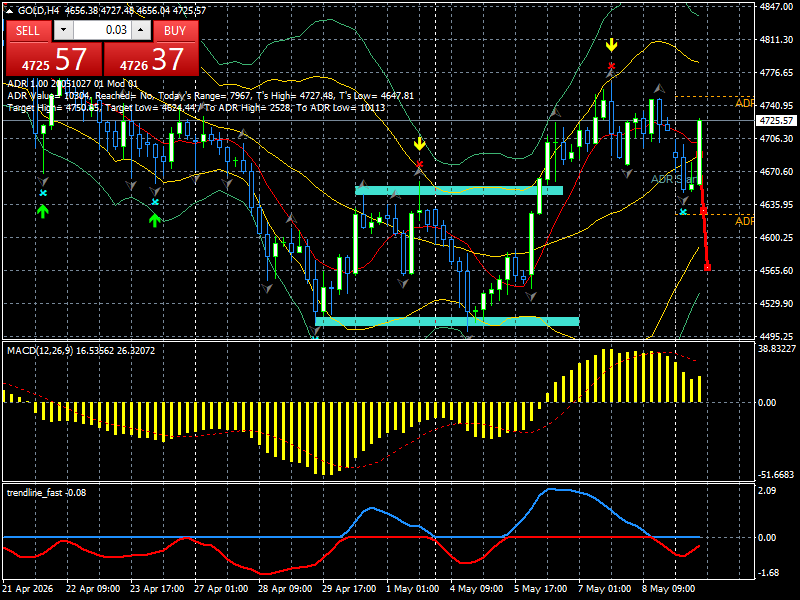Image resolution: width=800 pixels, height=600 pixels.
Task: Click the trendline_fast indicator label
Action: pos(34,493)
